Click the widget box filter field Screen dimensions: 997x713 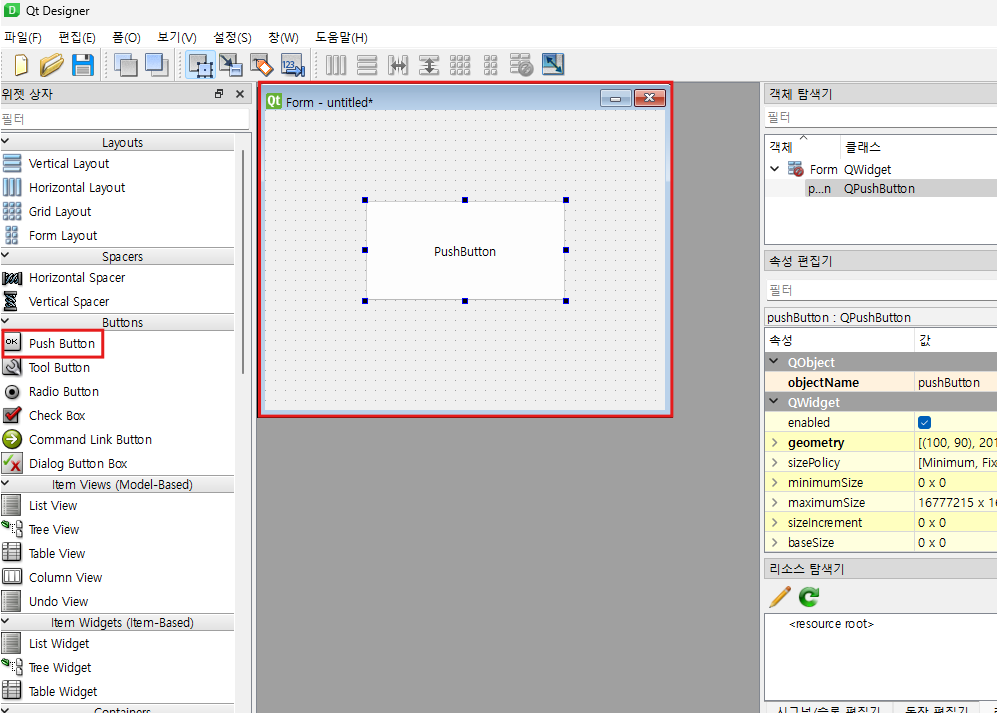tap(120, 117)
